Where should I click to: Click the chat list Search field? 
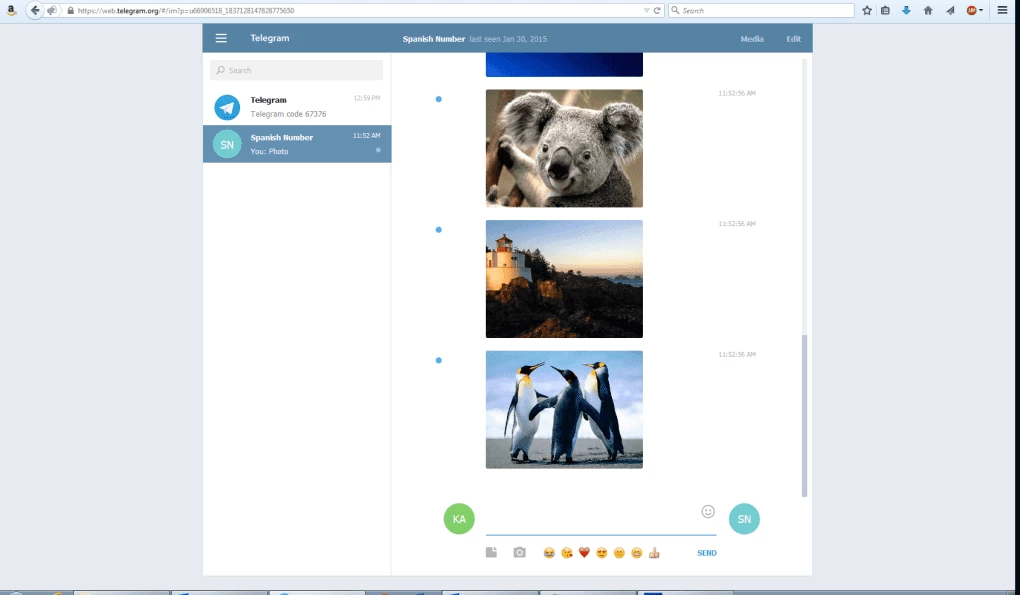tap(297, 70)
